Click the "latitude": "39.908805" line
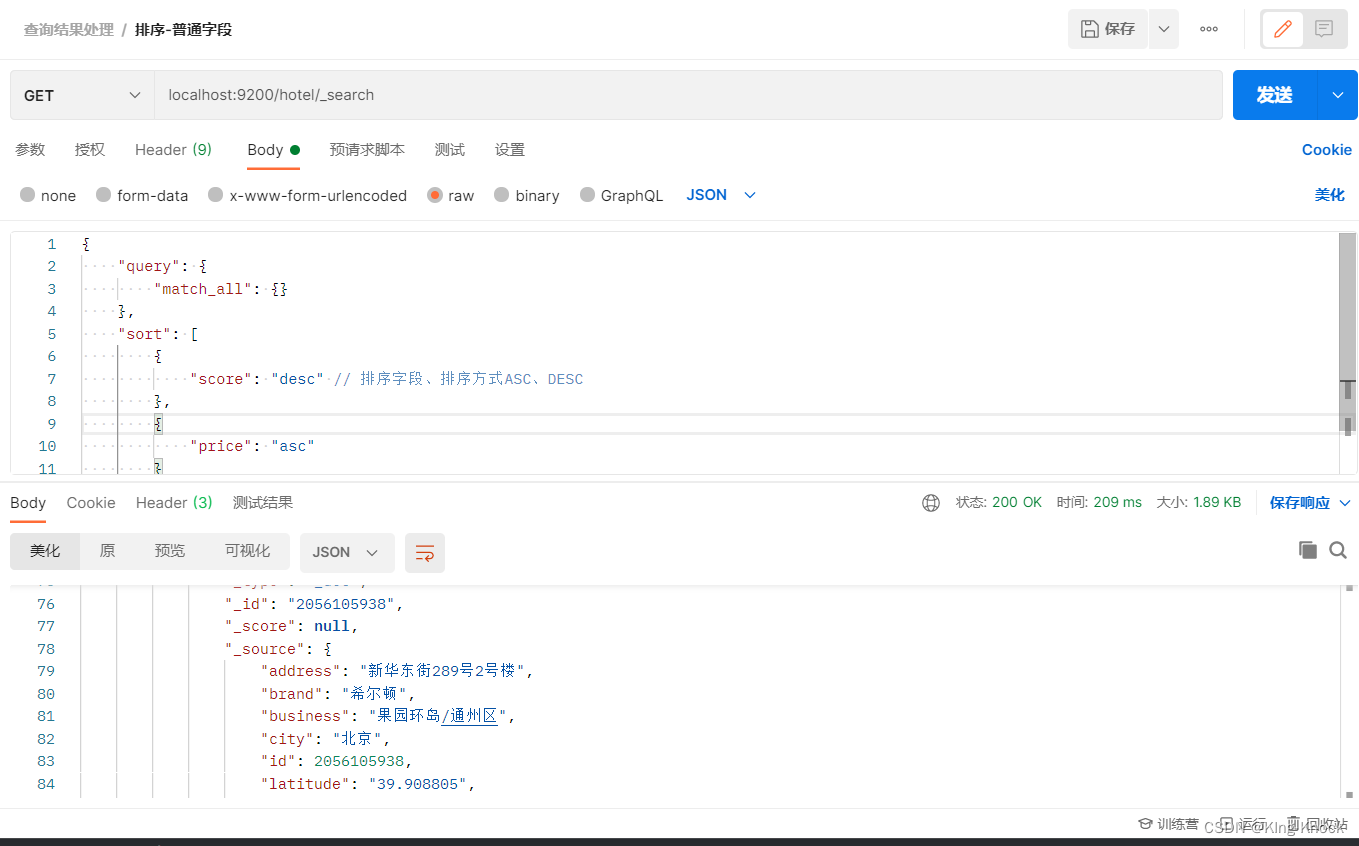Screen dimensions: 1359x846 [367, 784]
